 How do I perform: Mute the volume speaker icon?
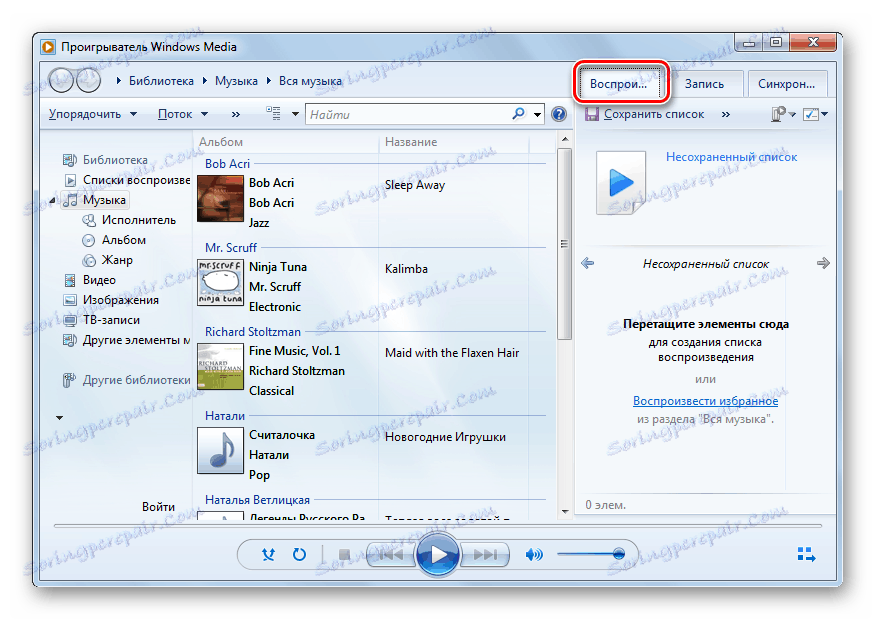click(x=534, y=555)
